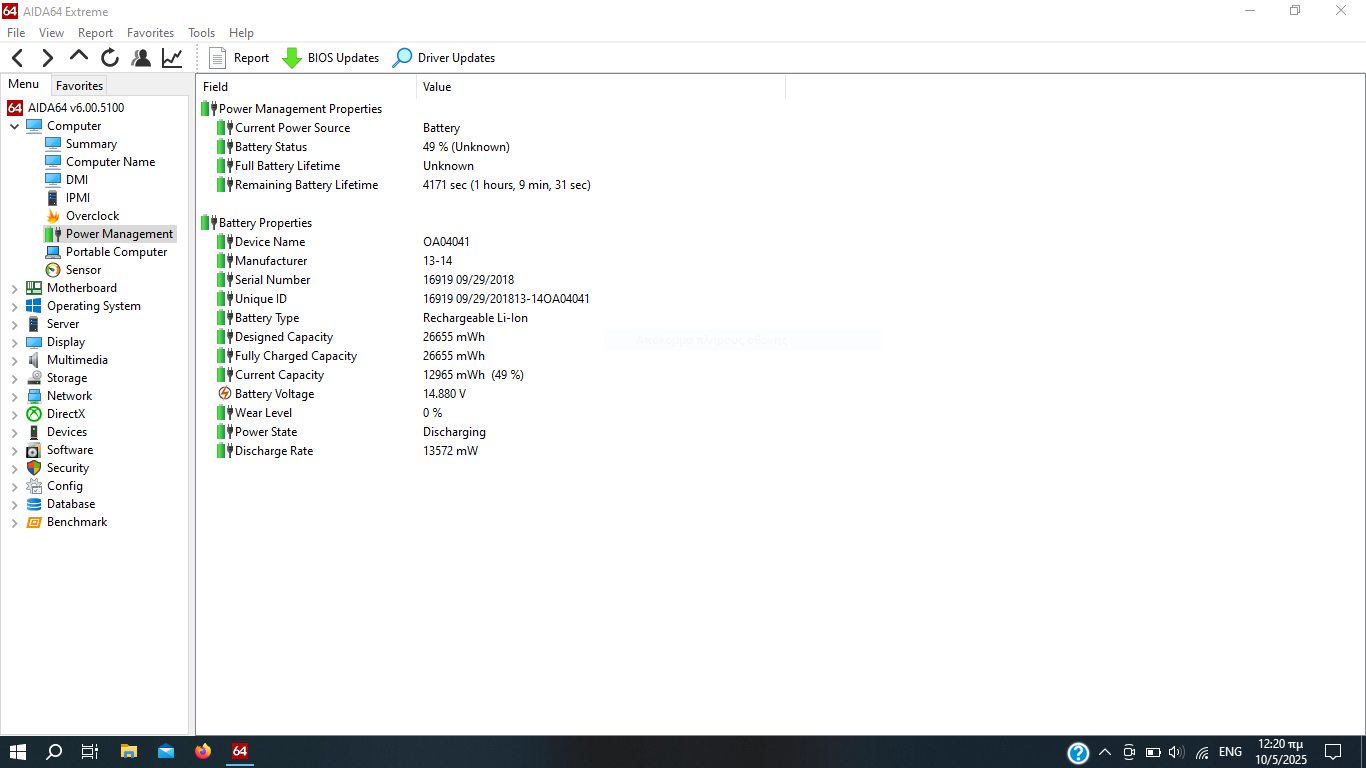Select IPMI in the tree
This screenshot has height=768, width=1366.
point(77,198)
